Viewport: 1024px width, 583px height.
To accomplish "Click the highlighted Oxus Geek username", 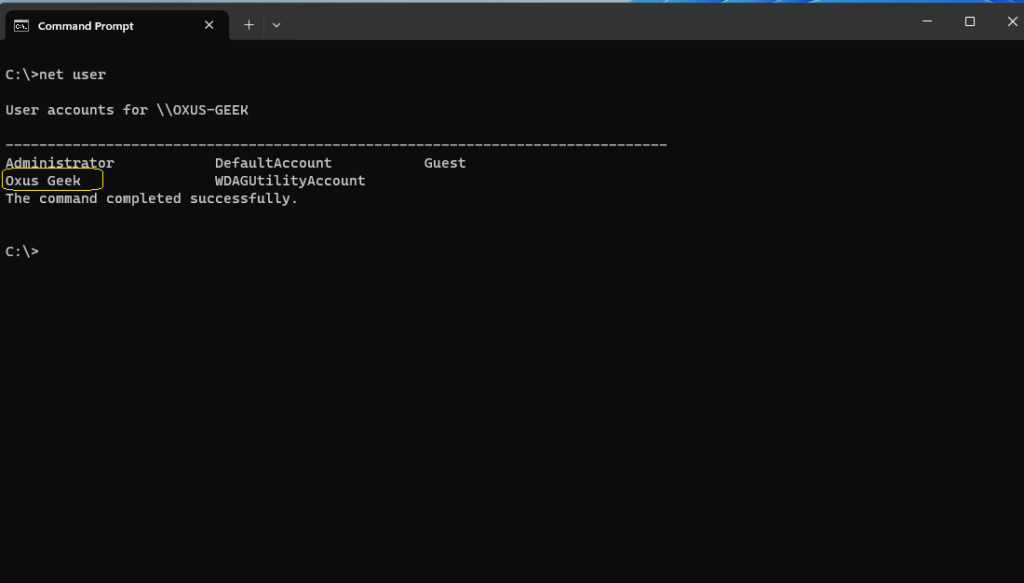I will click(43, 180).
